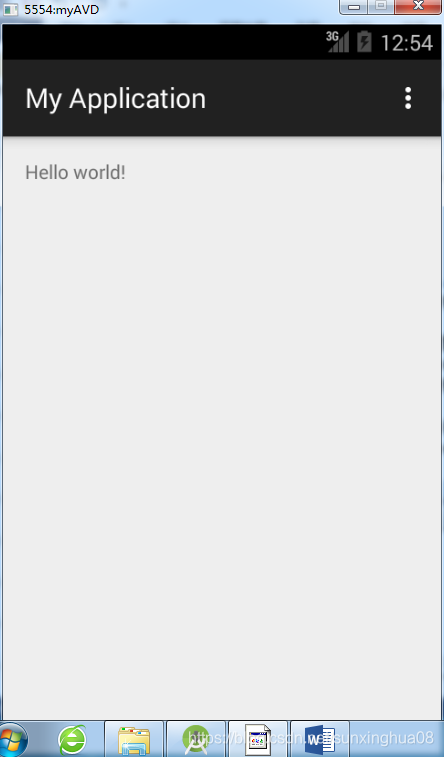Click the 5554:myAVD window title text
This screenshot has width=444, height=757.
(x=61, y=10)
